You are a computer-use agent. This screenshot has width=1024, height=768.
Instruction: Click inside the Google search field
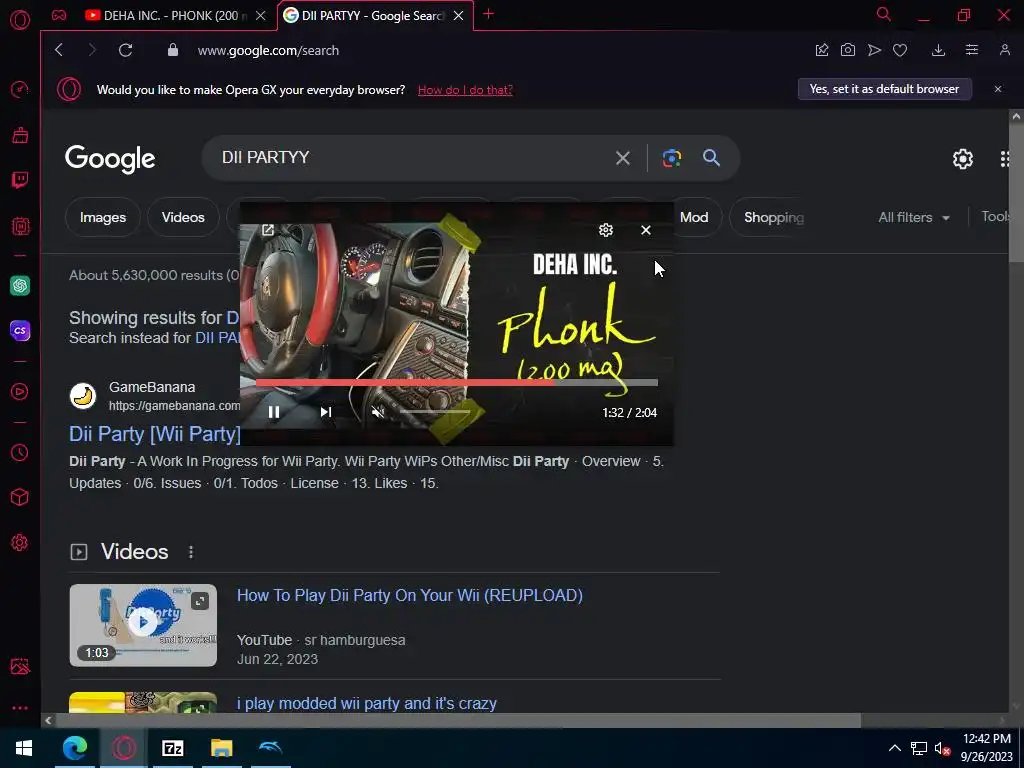[411, 158]
